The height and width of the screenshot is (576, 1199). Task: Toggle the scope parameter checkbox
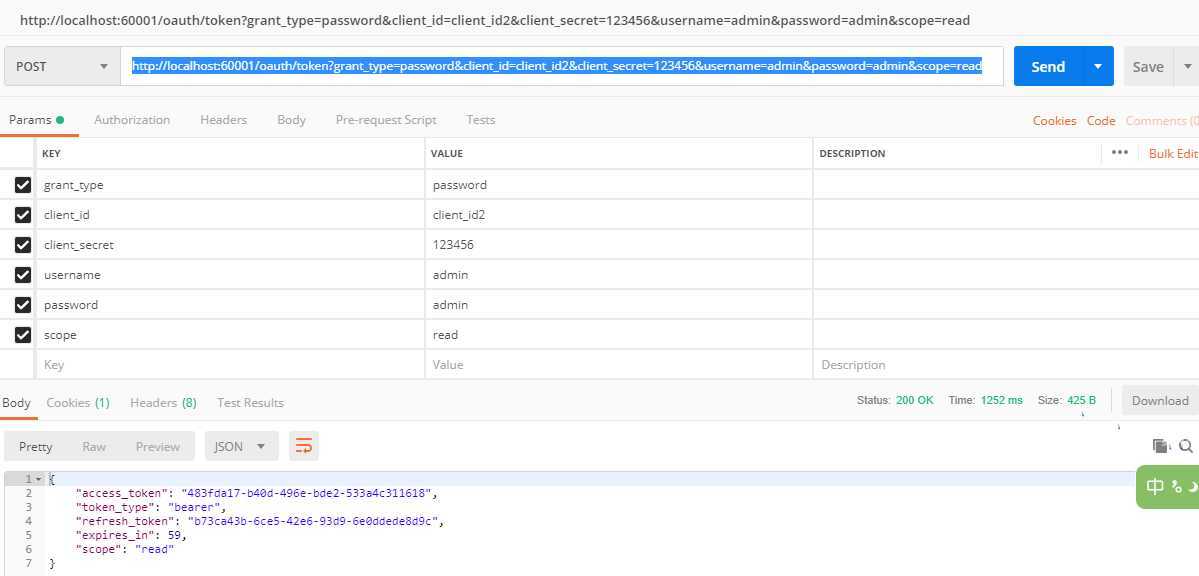23,334
